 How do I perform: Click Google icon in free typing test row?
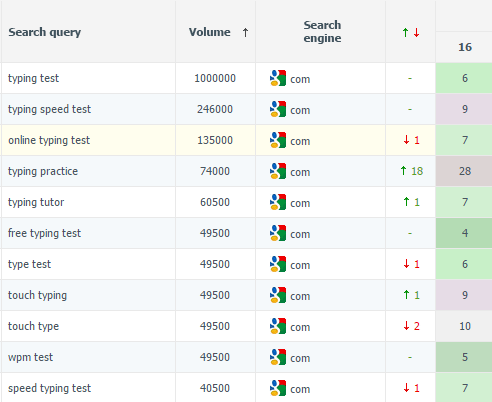278,233
